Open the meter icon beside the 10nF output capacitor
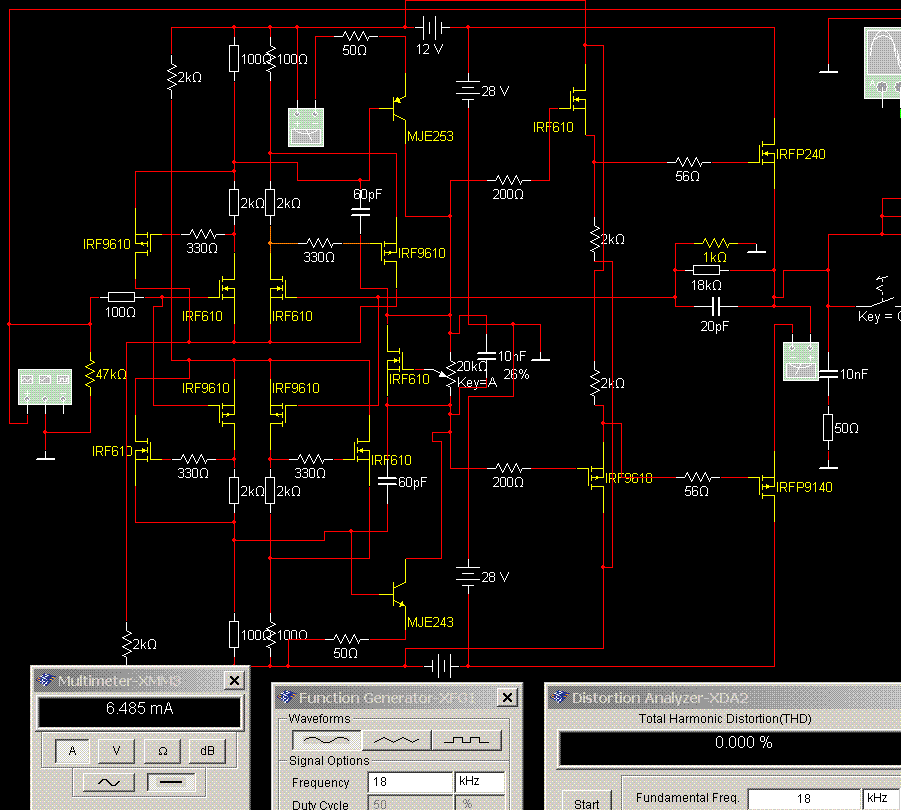This screenshot has width=901, height=810. point(801,361)
